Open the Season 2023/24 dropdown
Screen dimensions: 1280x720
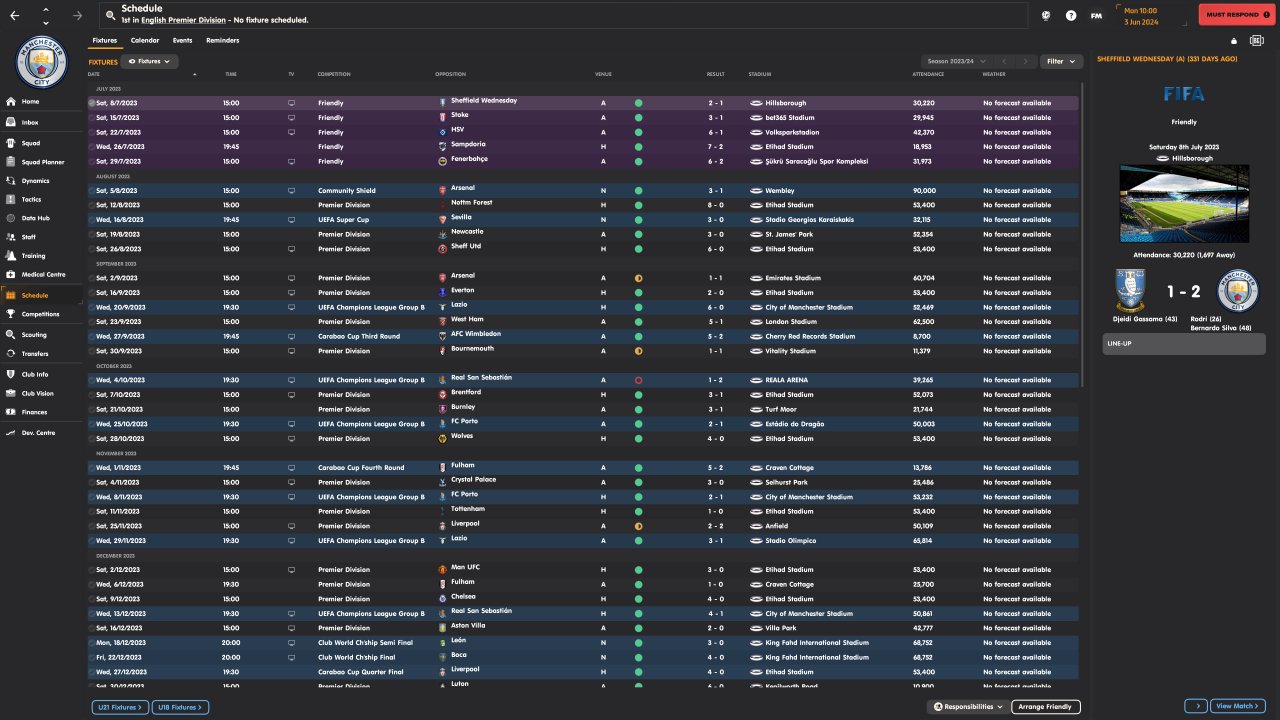pyautogui.click(x=958, y=61)
